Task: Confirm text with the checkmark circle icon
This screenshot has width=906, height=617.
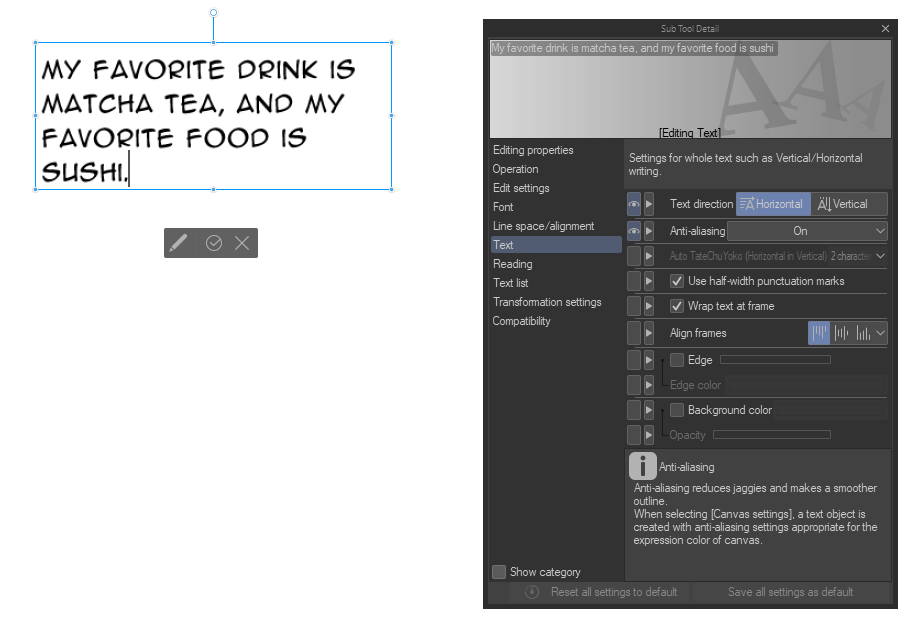Action: pyautogui.click(x=214, y=243)
